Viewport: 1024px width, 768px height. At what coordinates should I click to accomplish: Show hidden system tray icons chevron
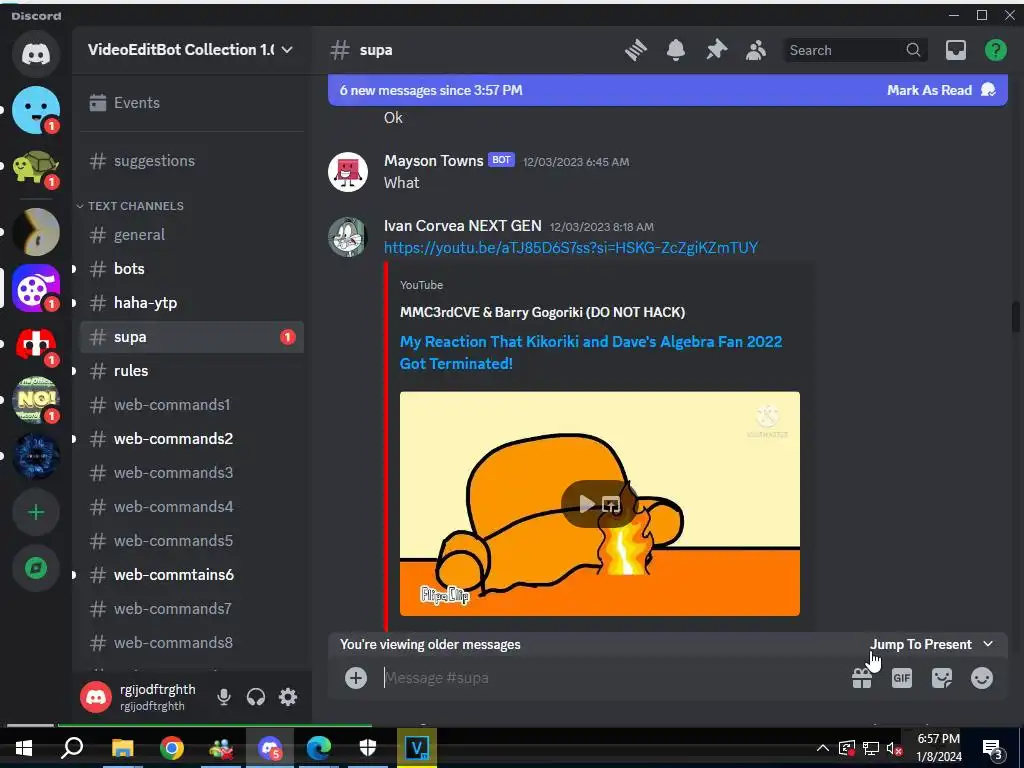[823, 748]
